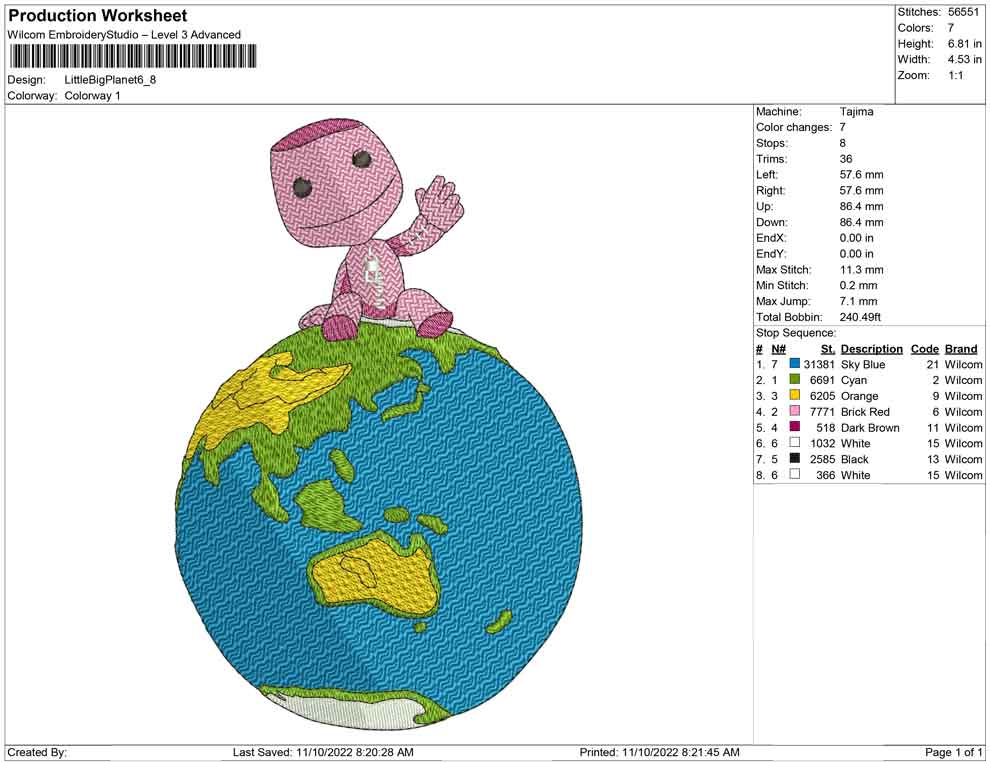990x762 pixels.
Task: Click the 'Page 1 of 1' indicator
Action: (x=953, y=752)
